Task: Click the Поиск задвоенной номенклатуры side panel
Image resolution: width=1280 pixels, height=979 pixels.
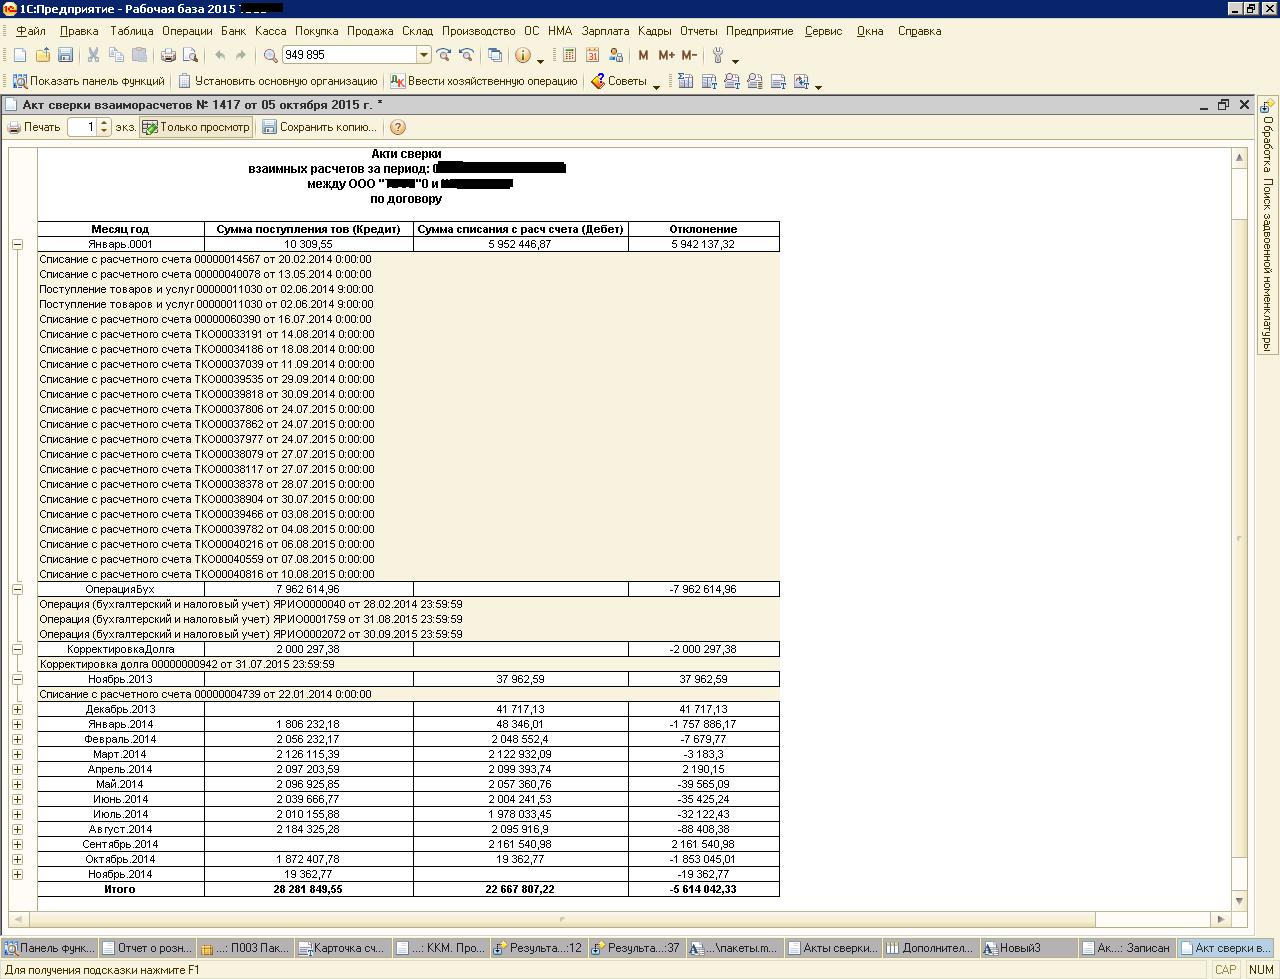Action: click(1268, 225)
